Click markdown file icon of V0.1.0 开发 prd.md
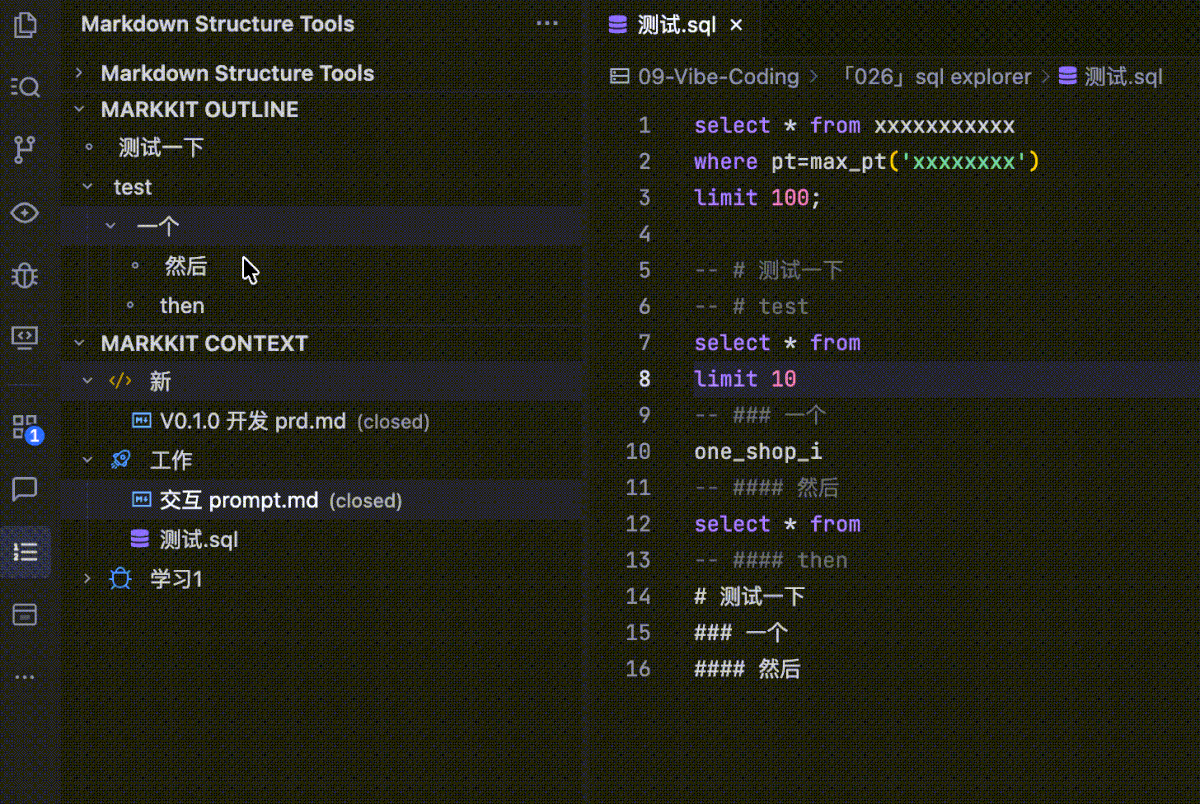1200x804 pixels. [142, 421]
